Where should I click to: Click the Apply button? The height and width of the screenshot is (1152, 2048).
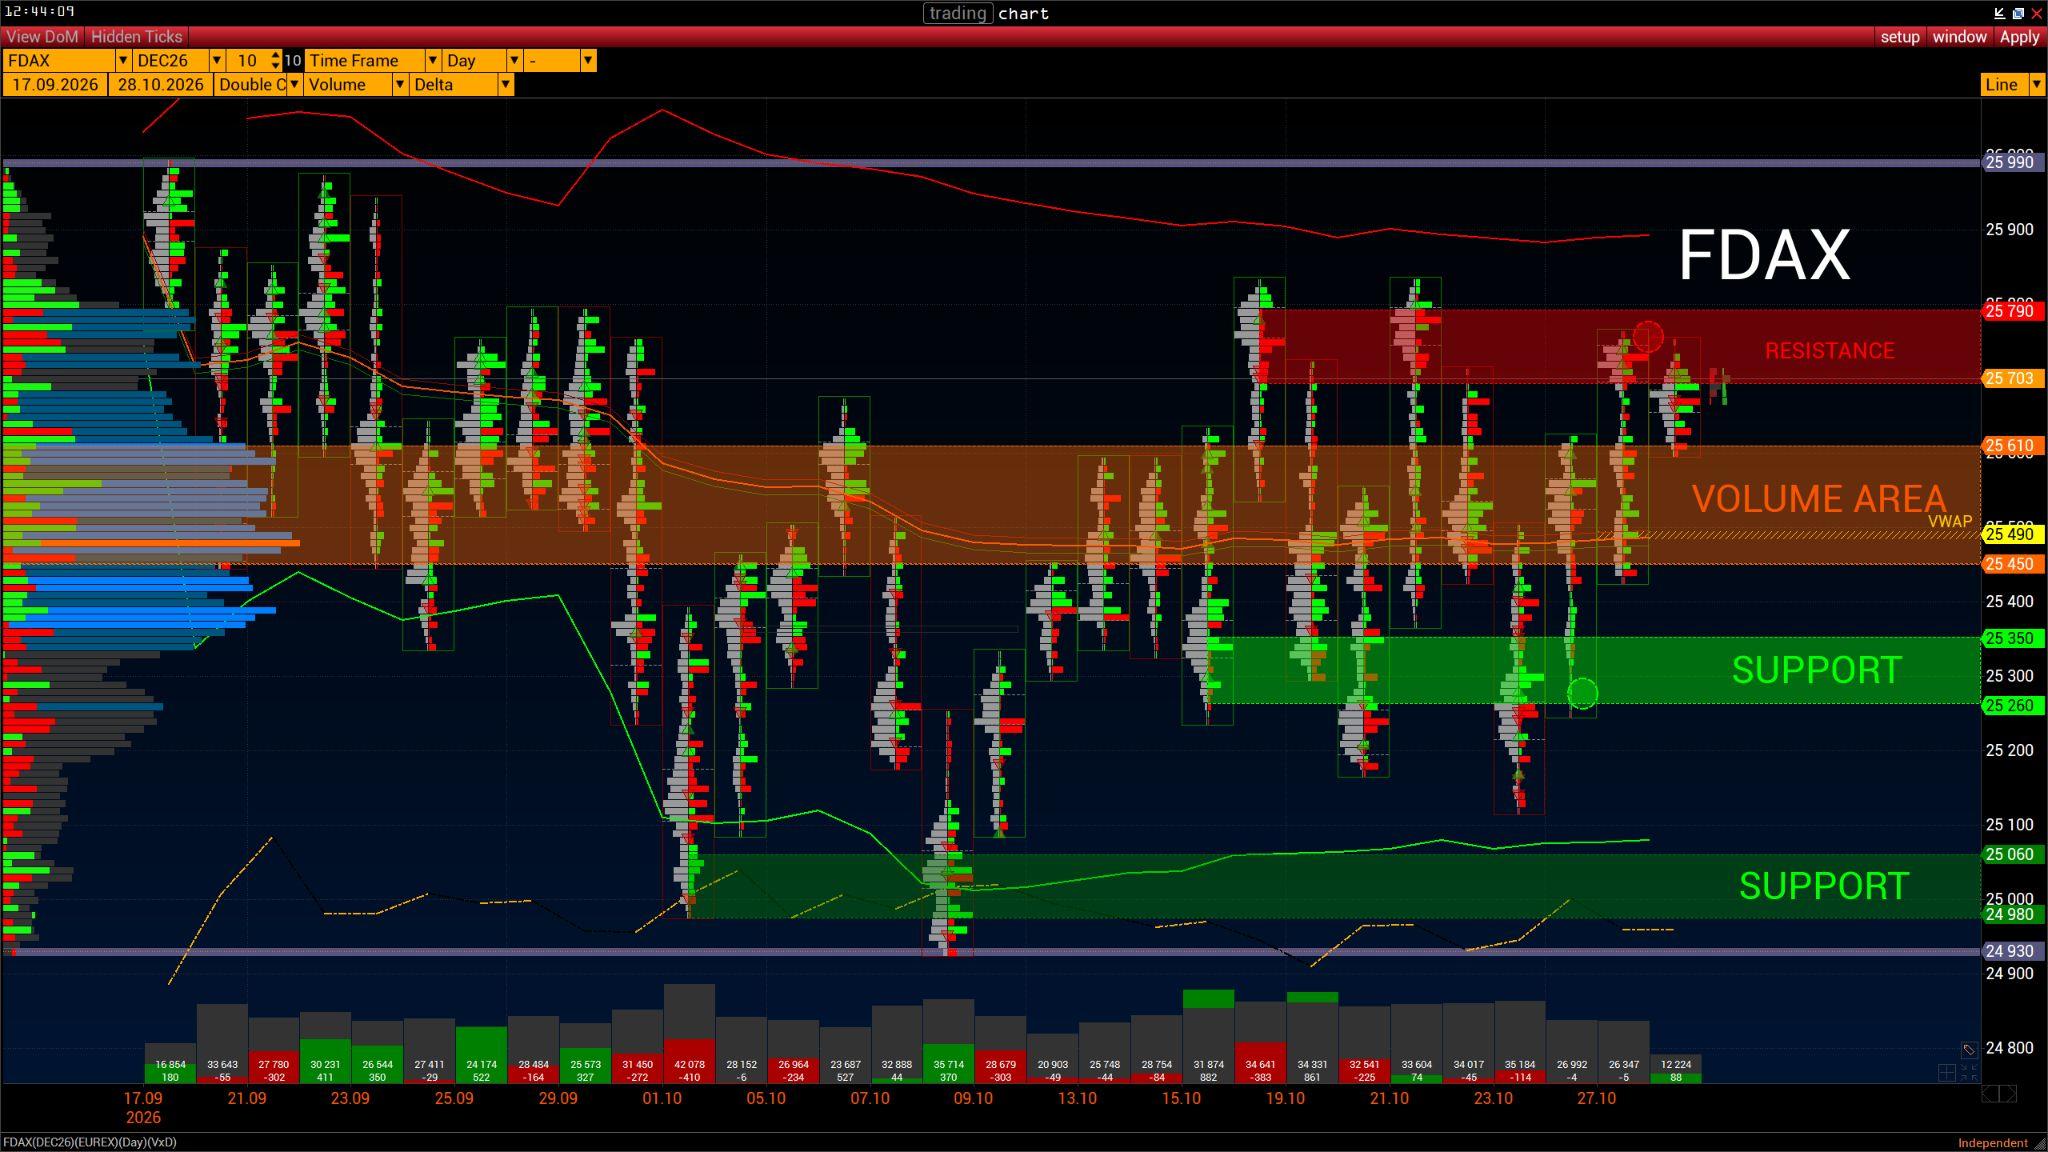point(2019,37)
